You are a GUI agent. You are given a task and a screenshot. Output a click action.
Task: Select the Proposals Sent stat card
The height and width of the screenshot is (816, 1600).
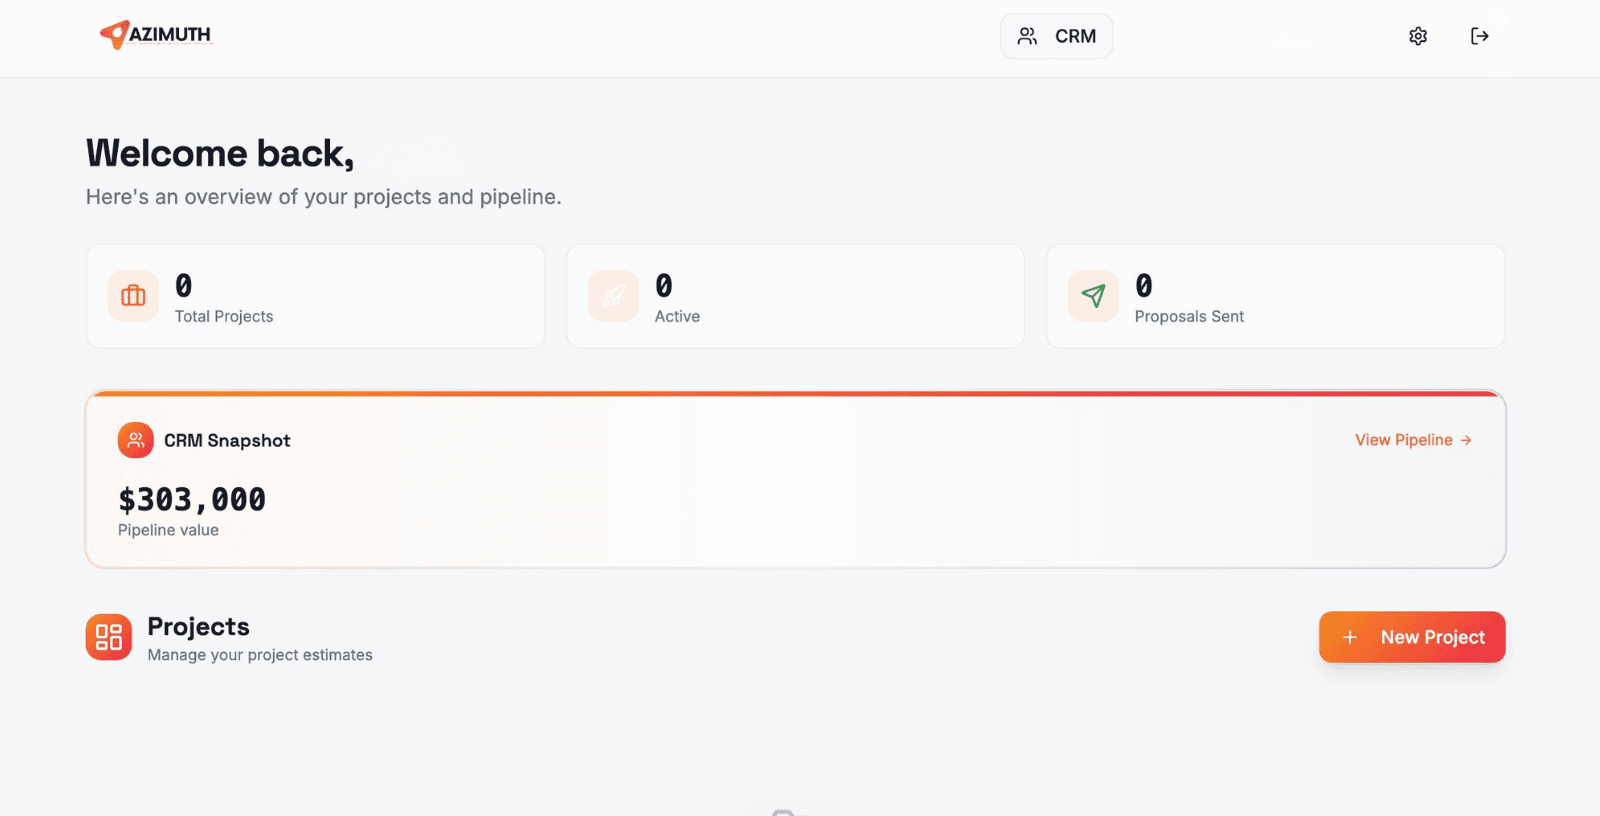pyautogui.click(x=1274, y=296)
